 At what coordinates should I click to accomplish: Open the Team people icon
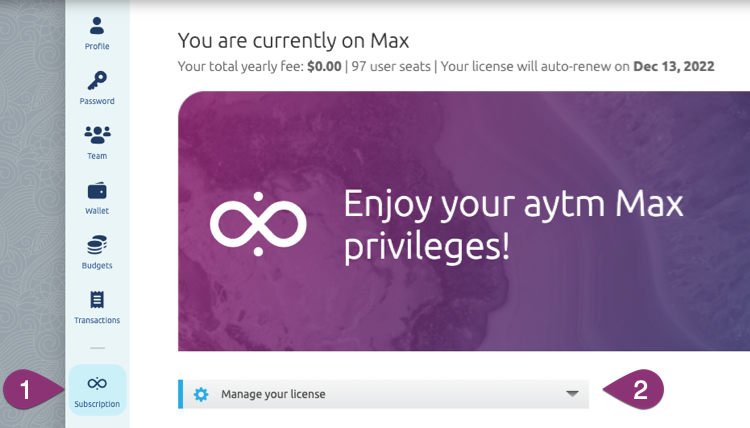[x=97, y=135]
